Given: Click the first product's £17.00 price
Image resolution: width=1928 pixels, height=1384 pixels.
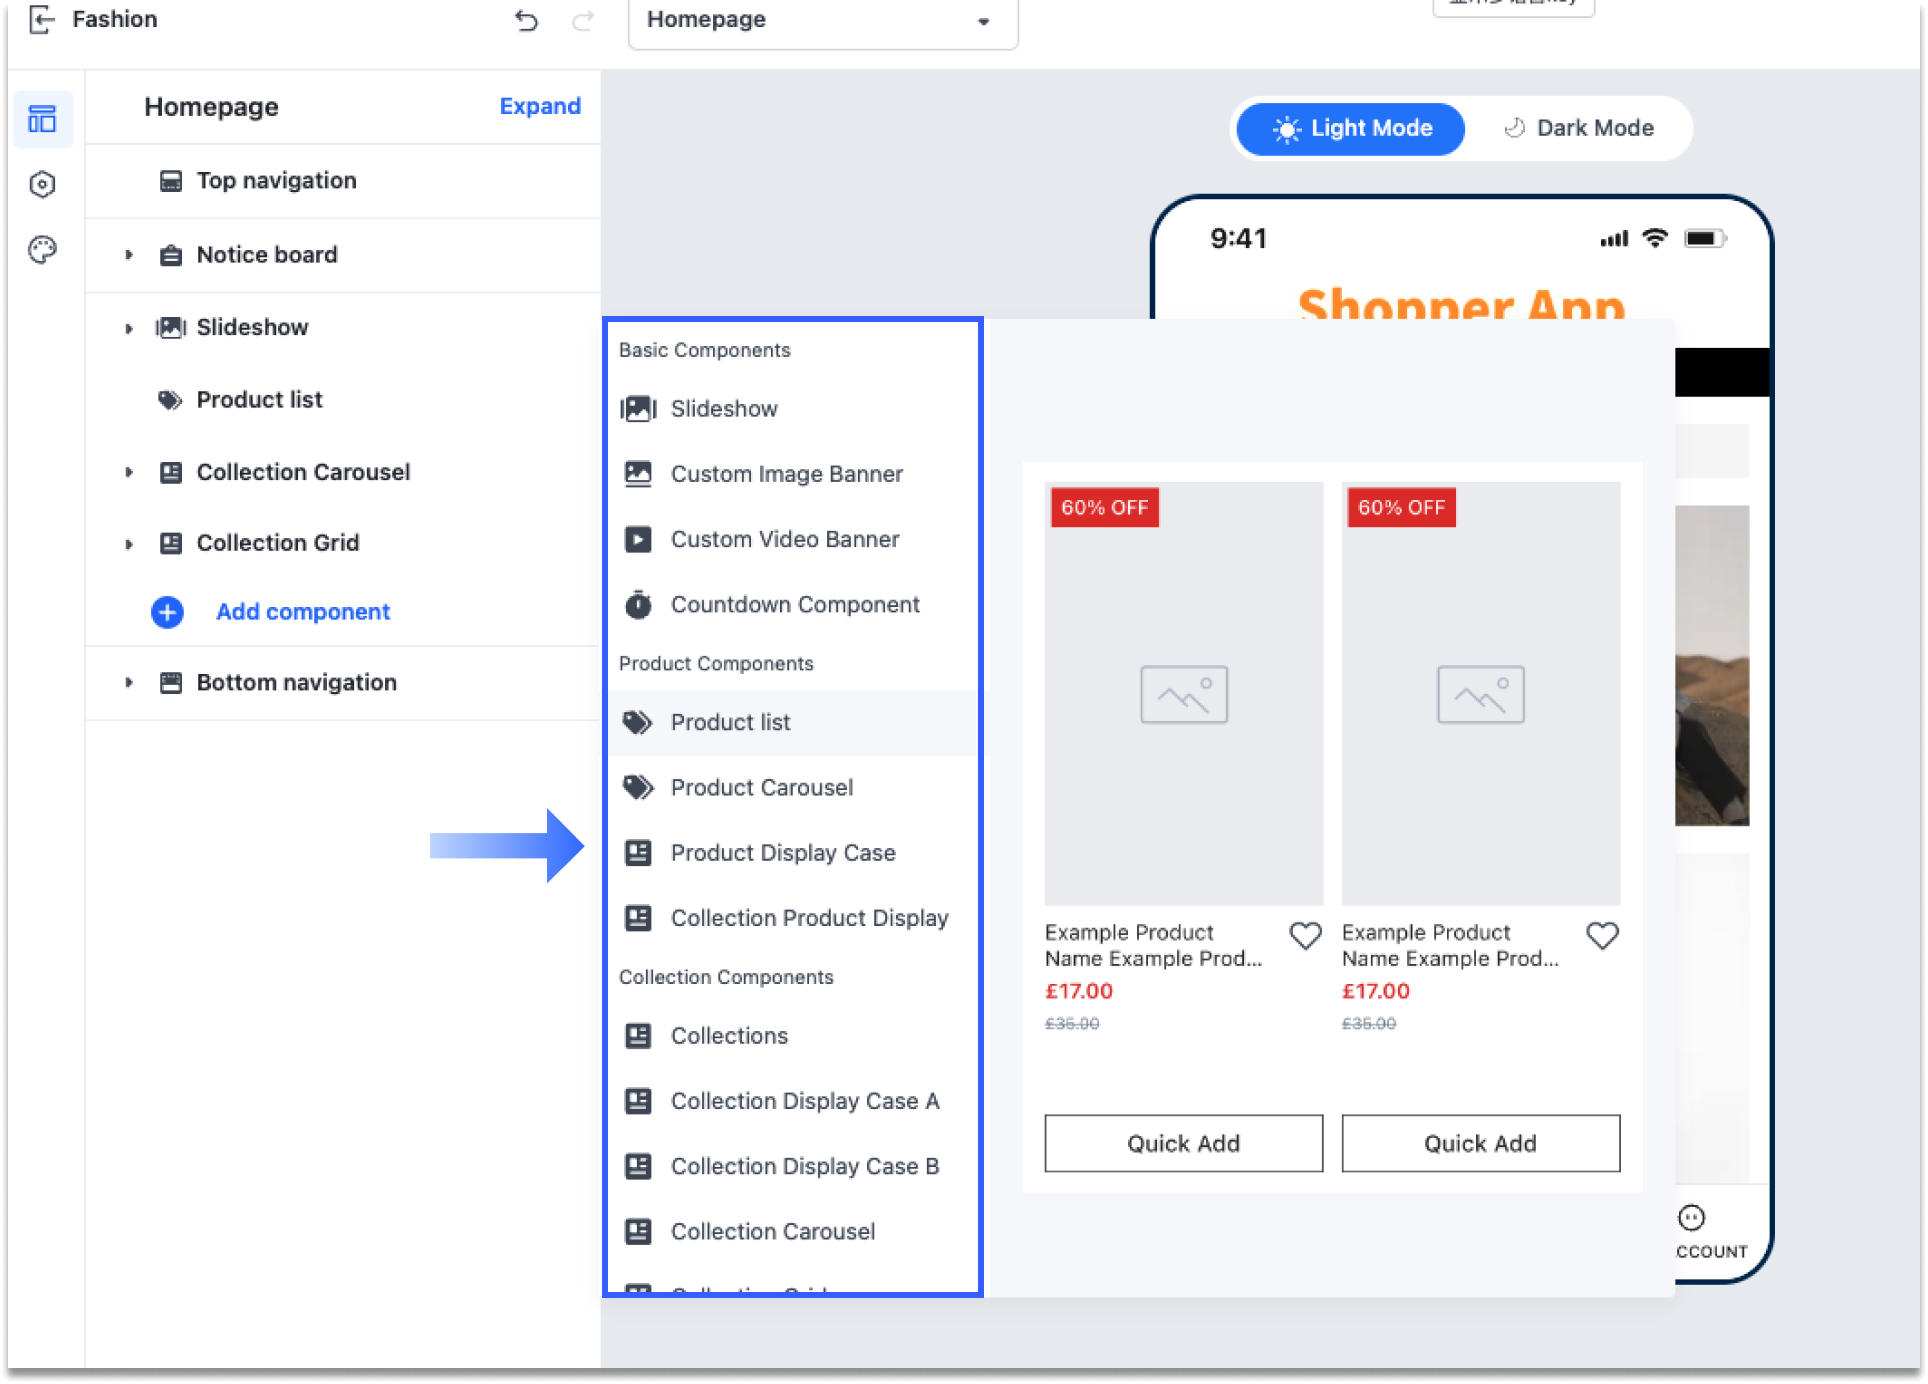Looking at the screenshot, I should click(1079, 991).
